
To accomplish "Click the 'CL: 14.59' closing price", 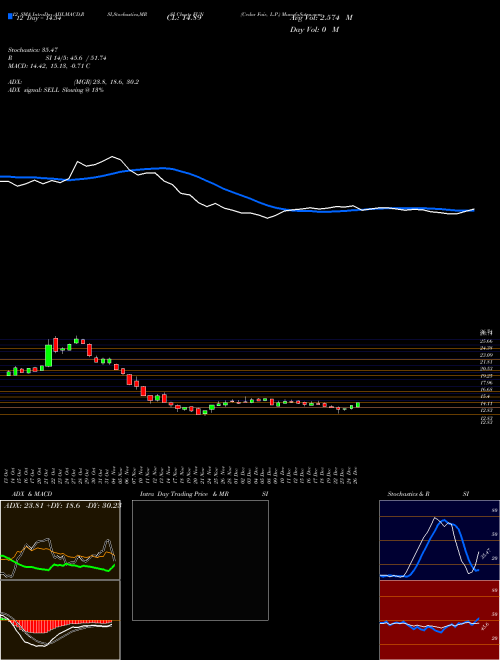I will click(184, 18).
